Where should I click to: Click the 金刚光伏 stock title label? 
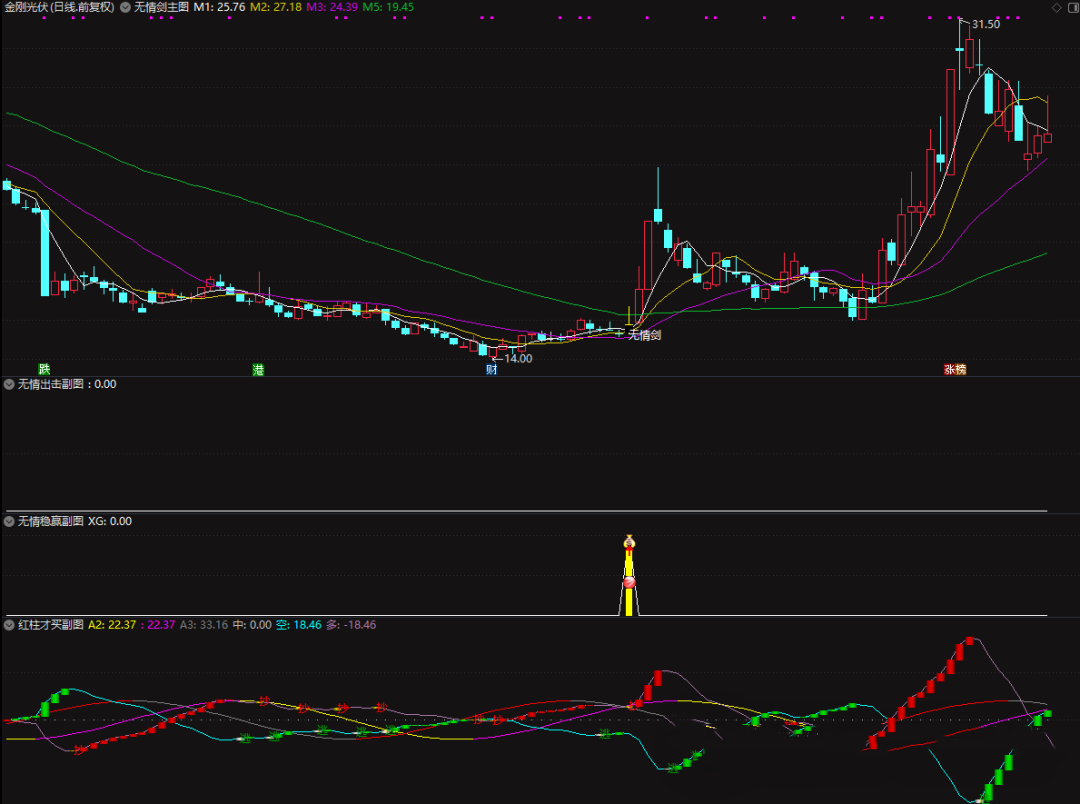[59, 7]
